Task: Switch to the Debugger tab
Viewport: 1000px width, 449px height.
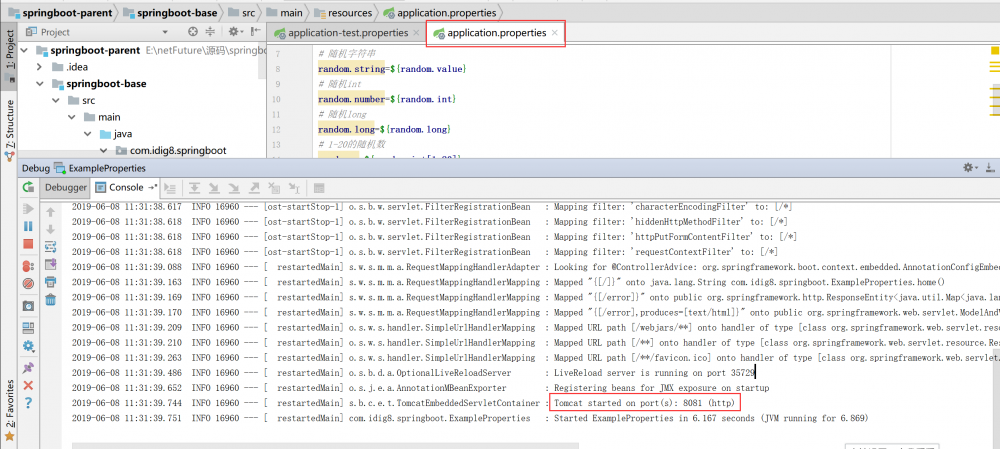Action: pos(66,188)
